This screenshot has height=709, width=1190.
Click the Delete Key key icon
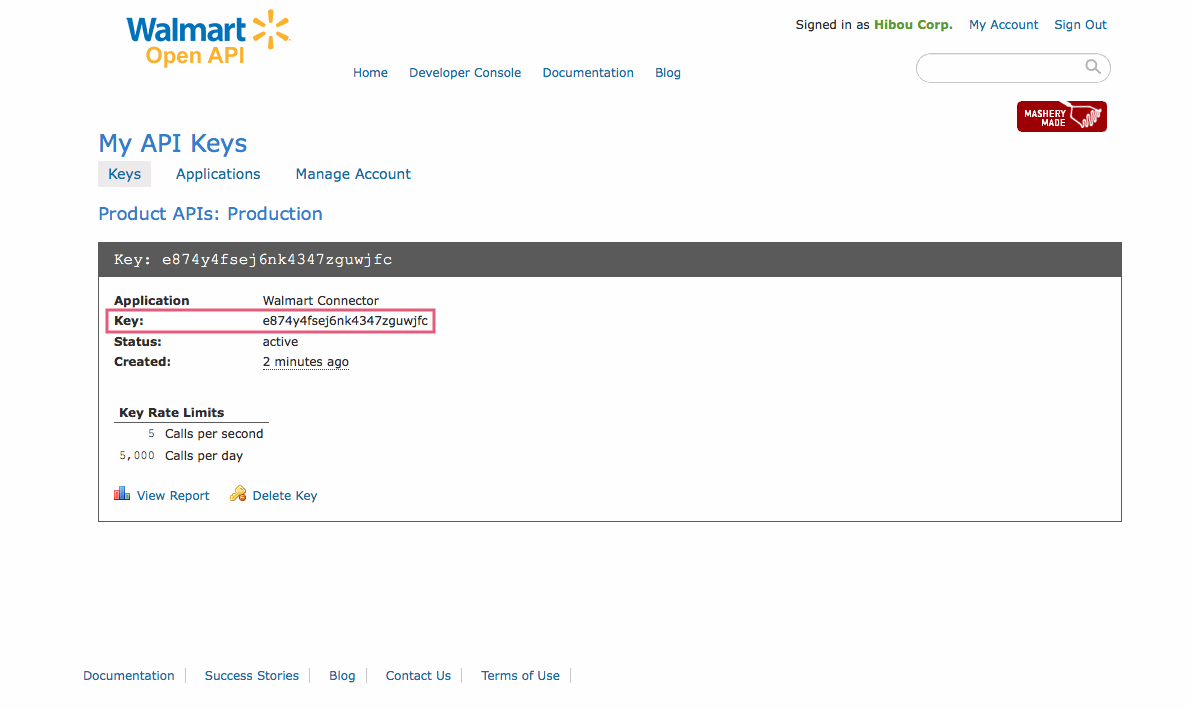point(238,494)
